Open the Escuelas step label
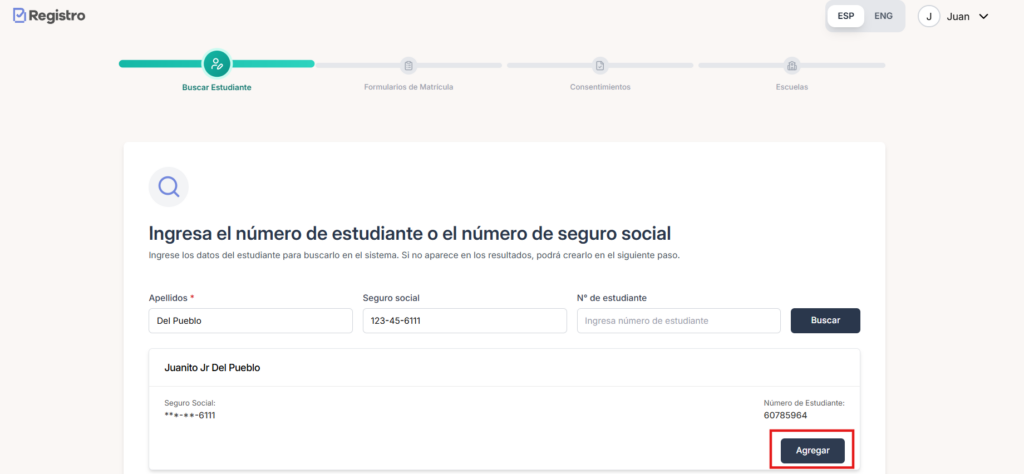Screen dimensions: 1024x474 (x=791, y=87)
